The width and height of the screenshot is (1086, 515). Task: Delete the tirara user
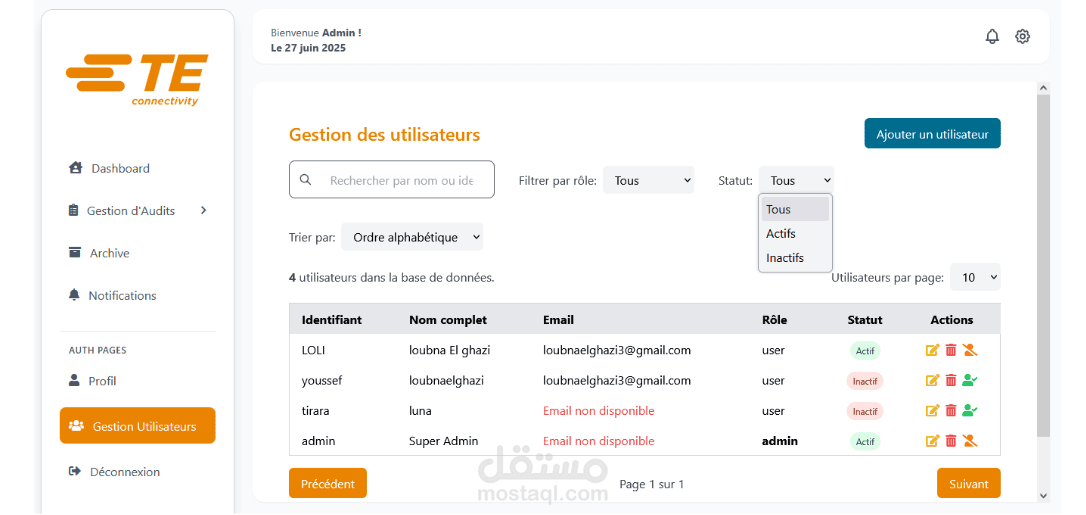(x=951, y=410)
